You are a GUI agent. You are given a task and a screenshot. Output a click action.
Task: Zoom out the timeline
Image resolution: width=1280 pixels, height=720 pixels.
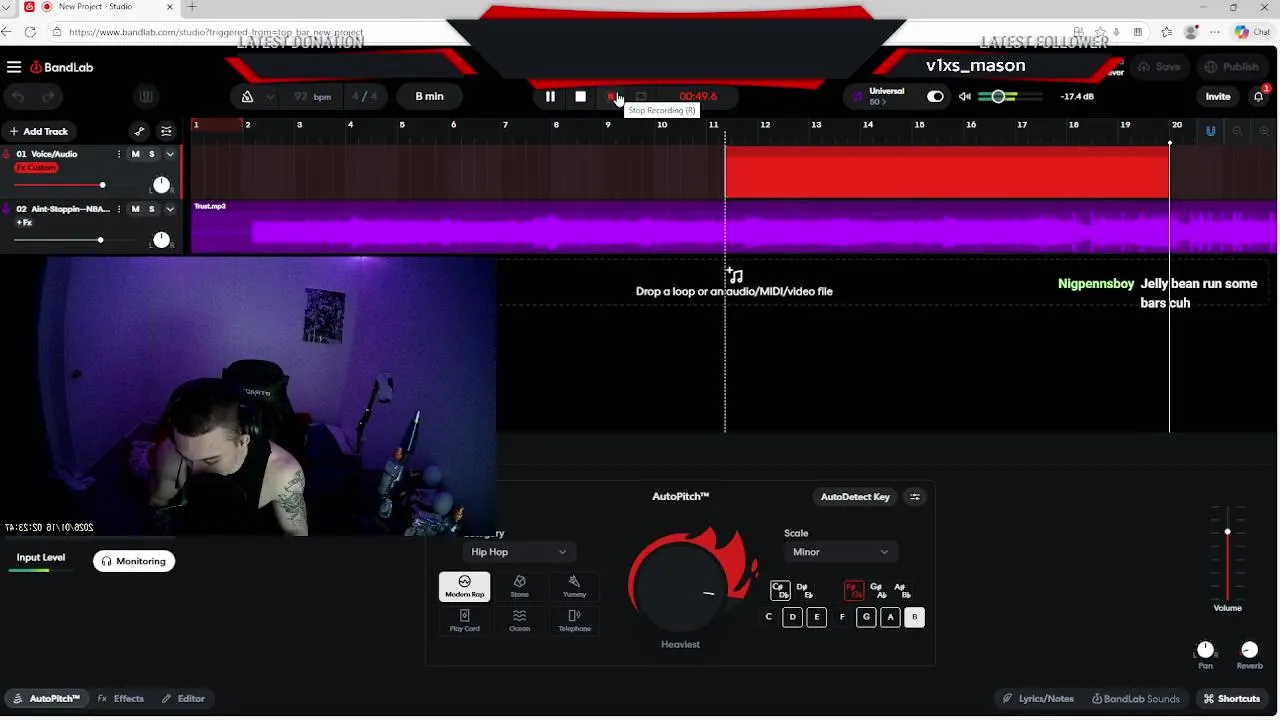pos(1238,131)
